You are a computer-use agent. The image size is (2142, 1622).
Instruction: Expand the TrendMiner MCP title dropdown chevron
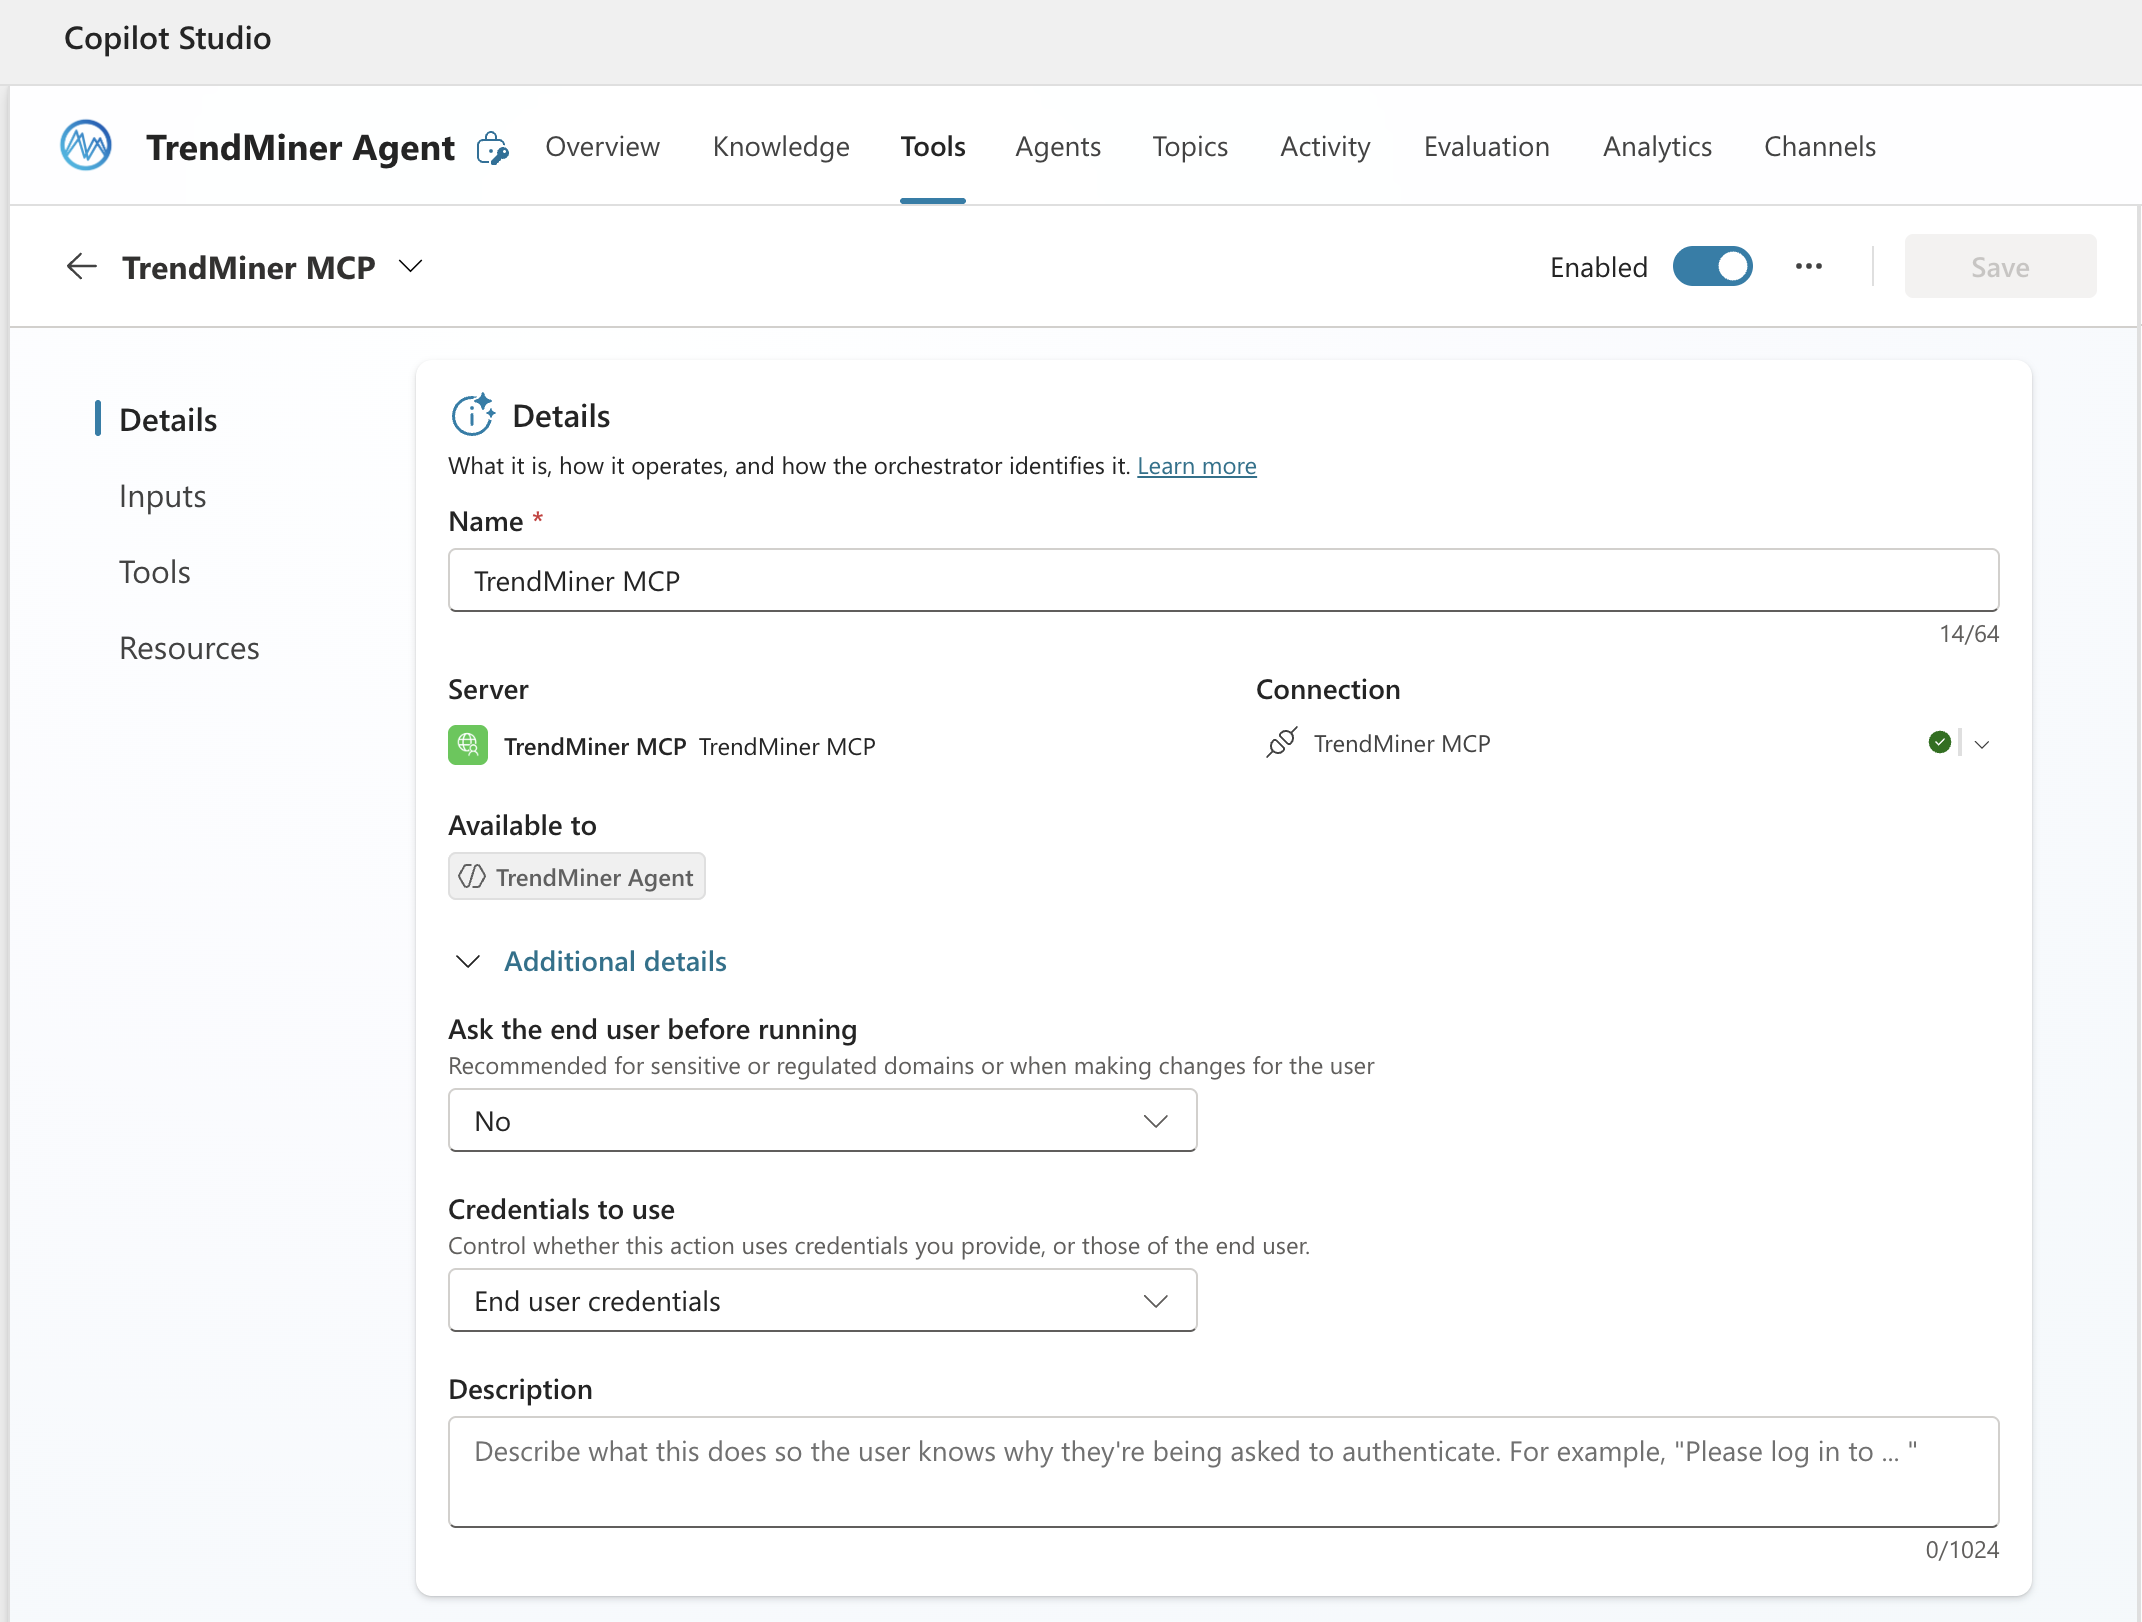pyautogui.click(x=410, y=266)
